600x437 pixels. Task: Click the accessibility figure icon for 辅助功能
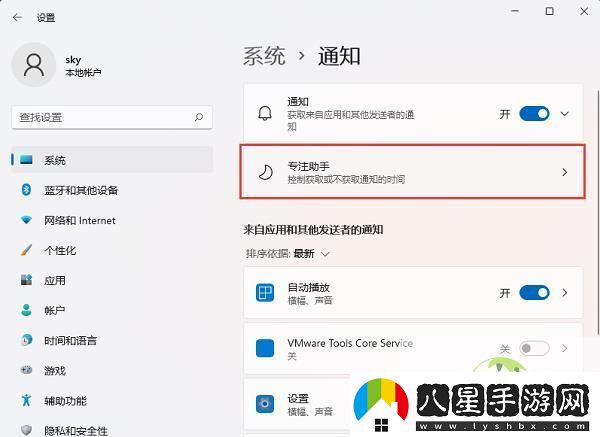coord(26,400)
